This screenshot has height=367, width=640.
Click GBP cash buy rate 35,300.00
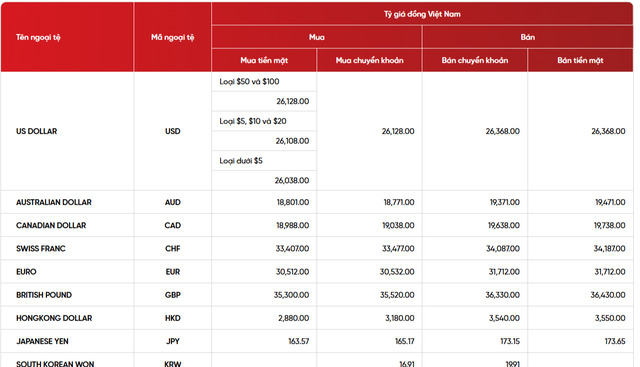[291, 295]
